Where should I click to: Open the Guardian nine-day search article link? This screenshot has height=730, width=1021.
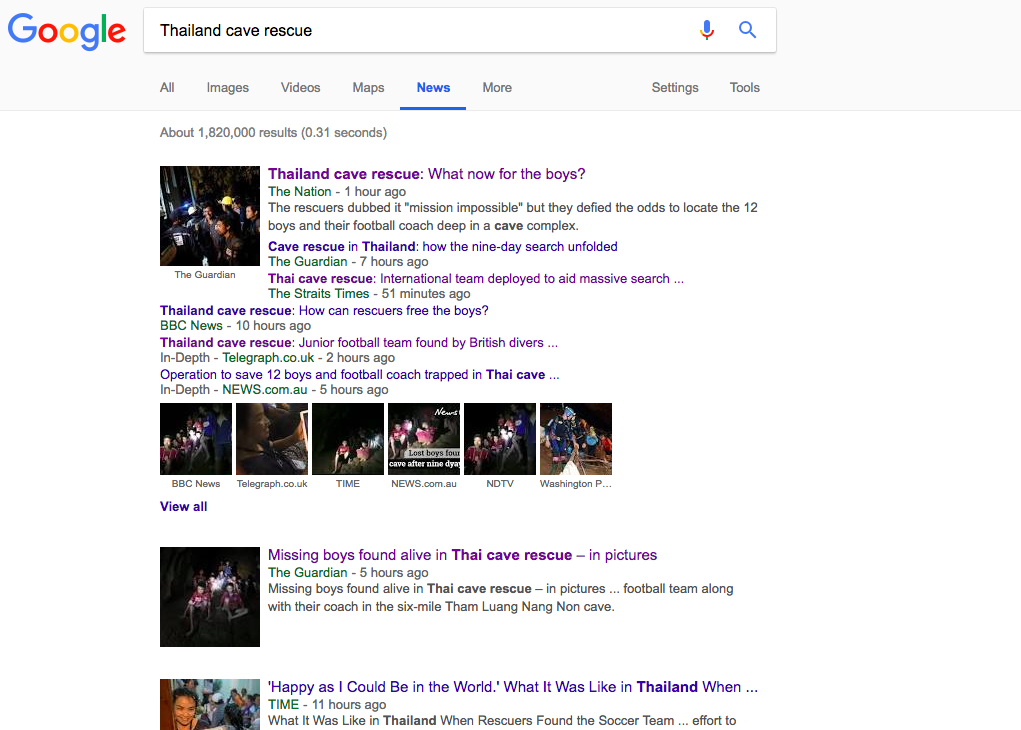pos(443,246)
